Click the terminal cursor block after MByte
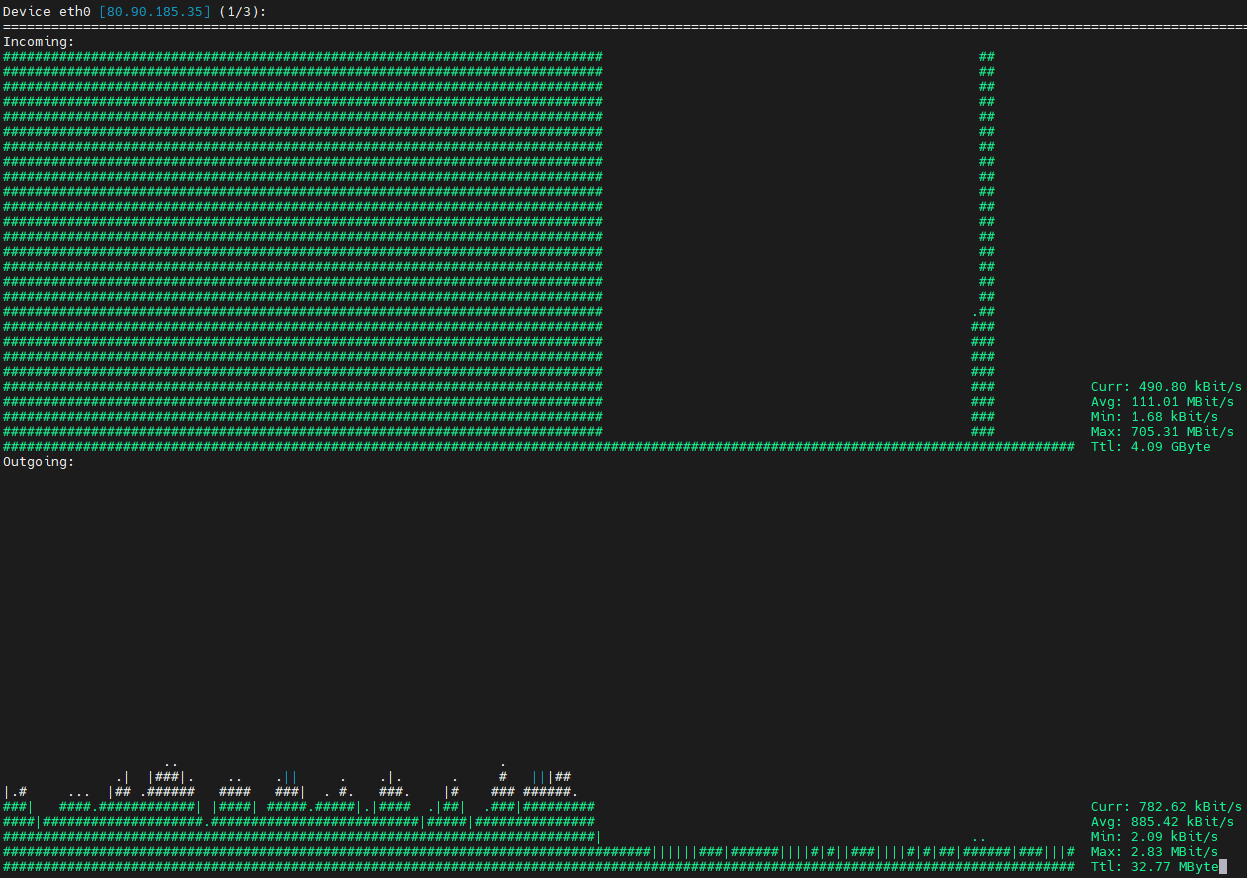 1223,867
